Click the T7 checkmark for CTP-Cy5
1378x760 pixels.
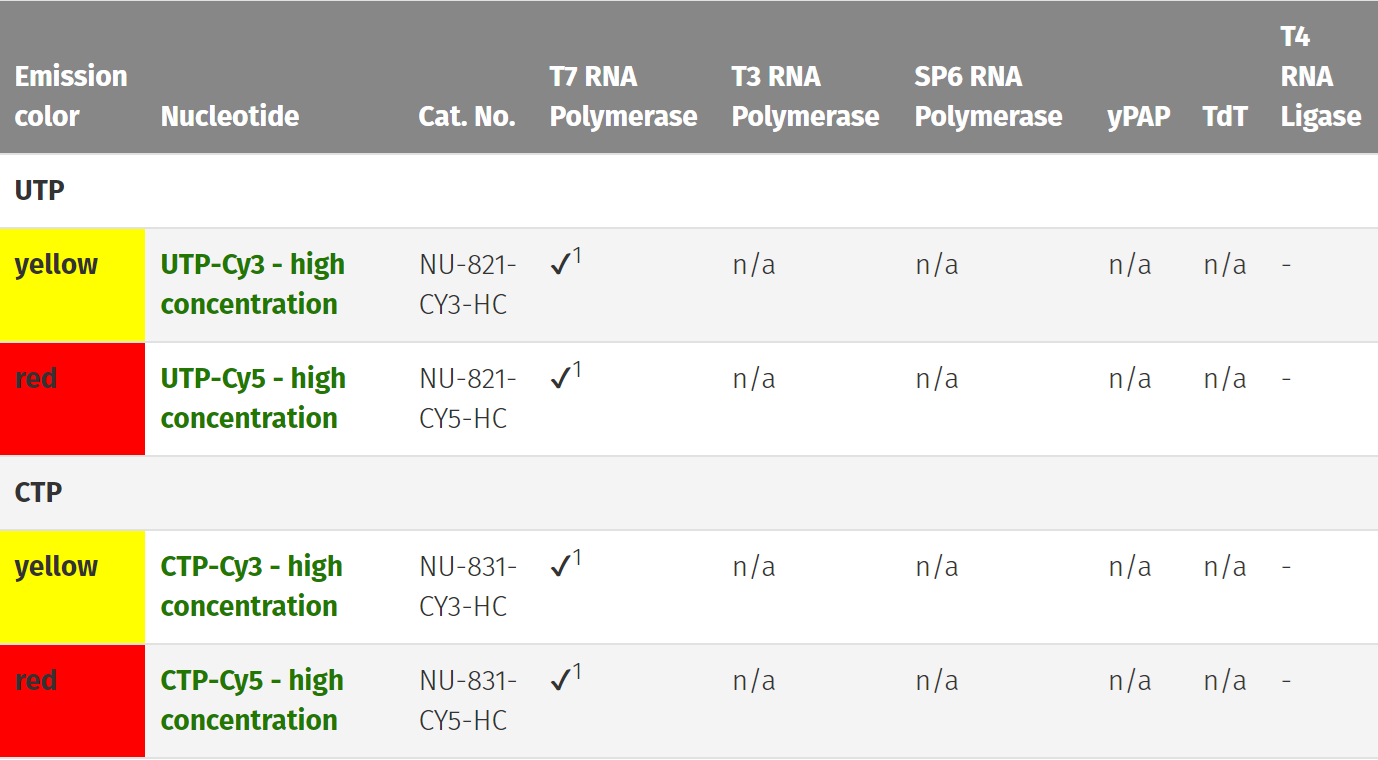coord(562,681)
